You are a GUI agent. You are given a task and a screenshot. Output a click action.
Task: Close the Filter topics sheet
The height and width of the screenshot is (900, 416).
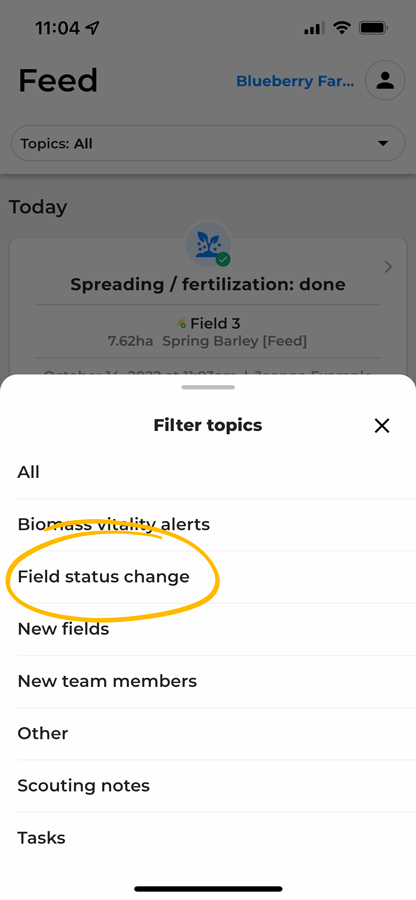pos(382,425)
